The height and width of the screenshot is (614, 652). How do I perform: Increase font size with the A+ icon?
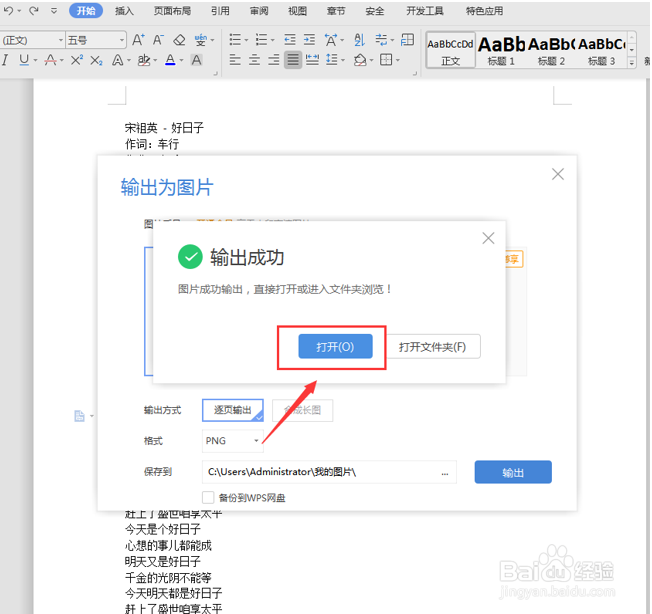[x=138, y=40]
